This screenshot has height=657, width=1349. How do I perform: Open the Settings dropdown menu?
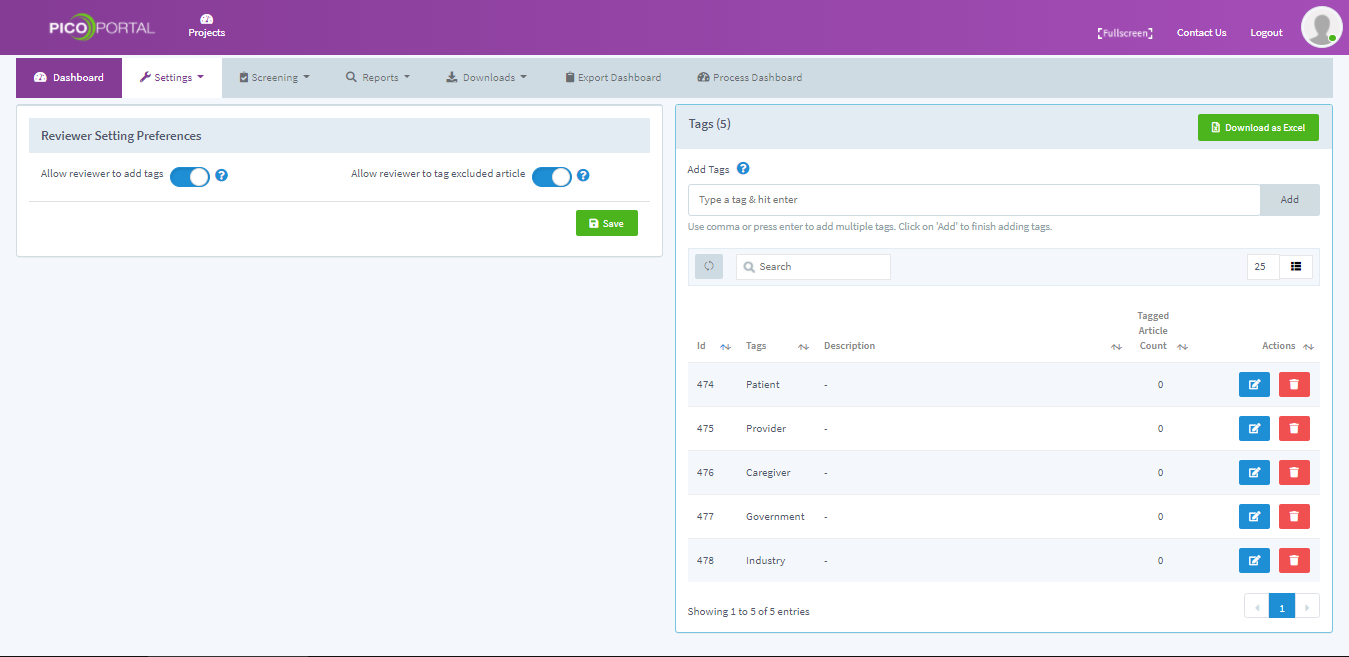[x=172, y=77]
